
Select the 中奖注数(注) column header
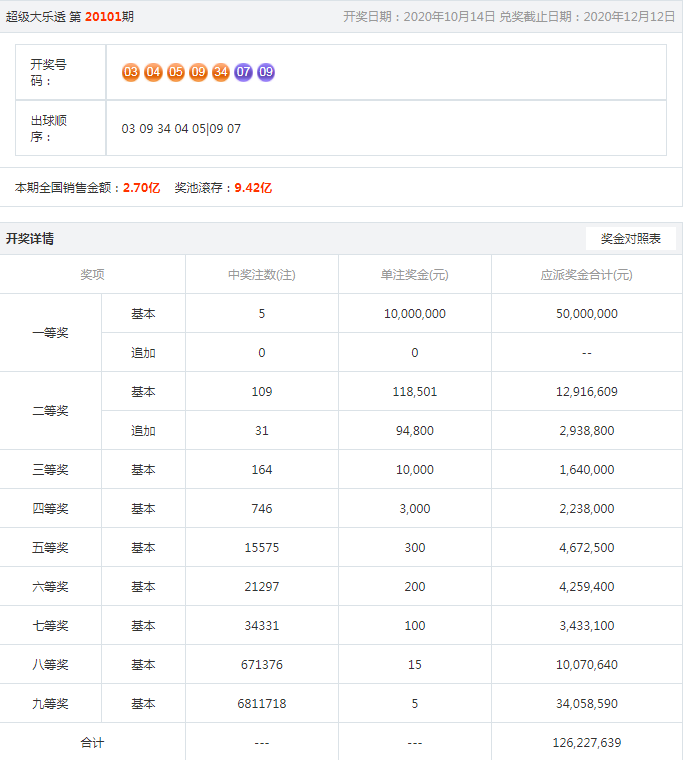261,275
